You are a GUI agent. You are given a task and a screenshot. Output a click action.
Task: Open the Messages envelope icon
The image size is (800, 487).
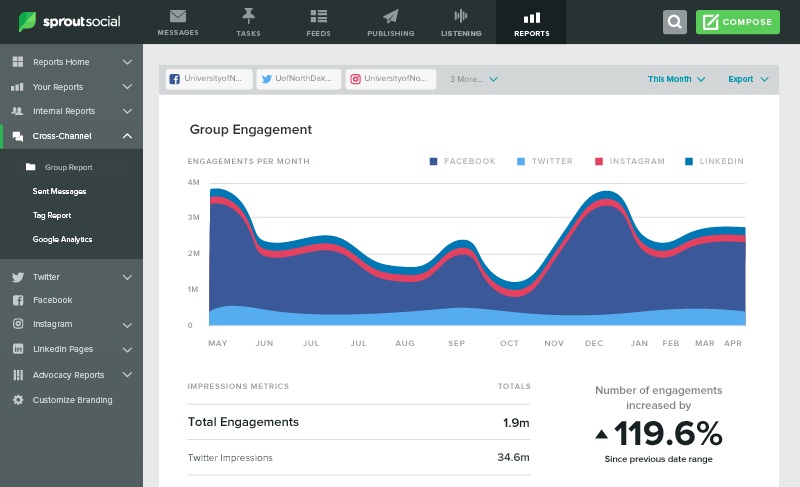click(x=178, y=16)
